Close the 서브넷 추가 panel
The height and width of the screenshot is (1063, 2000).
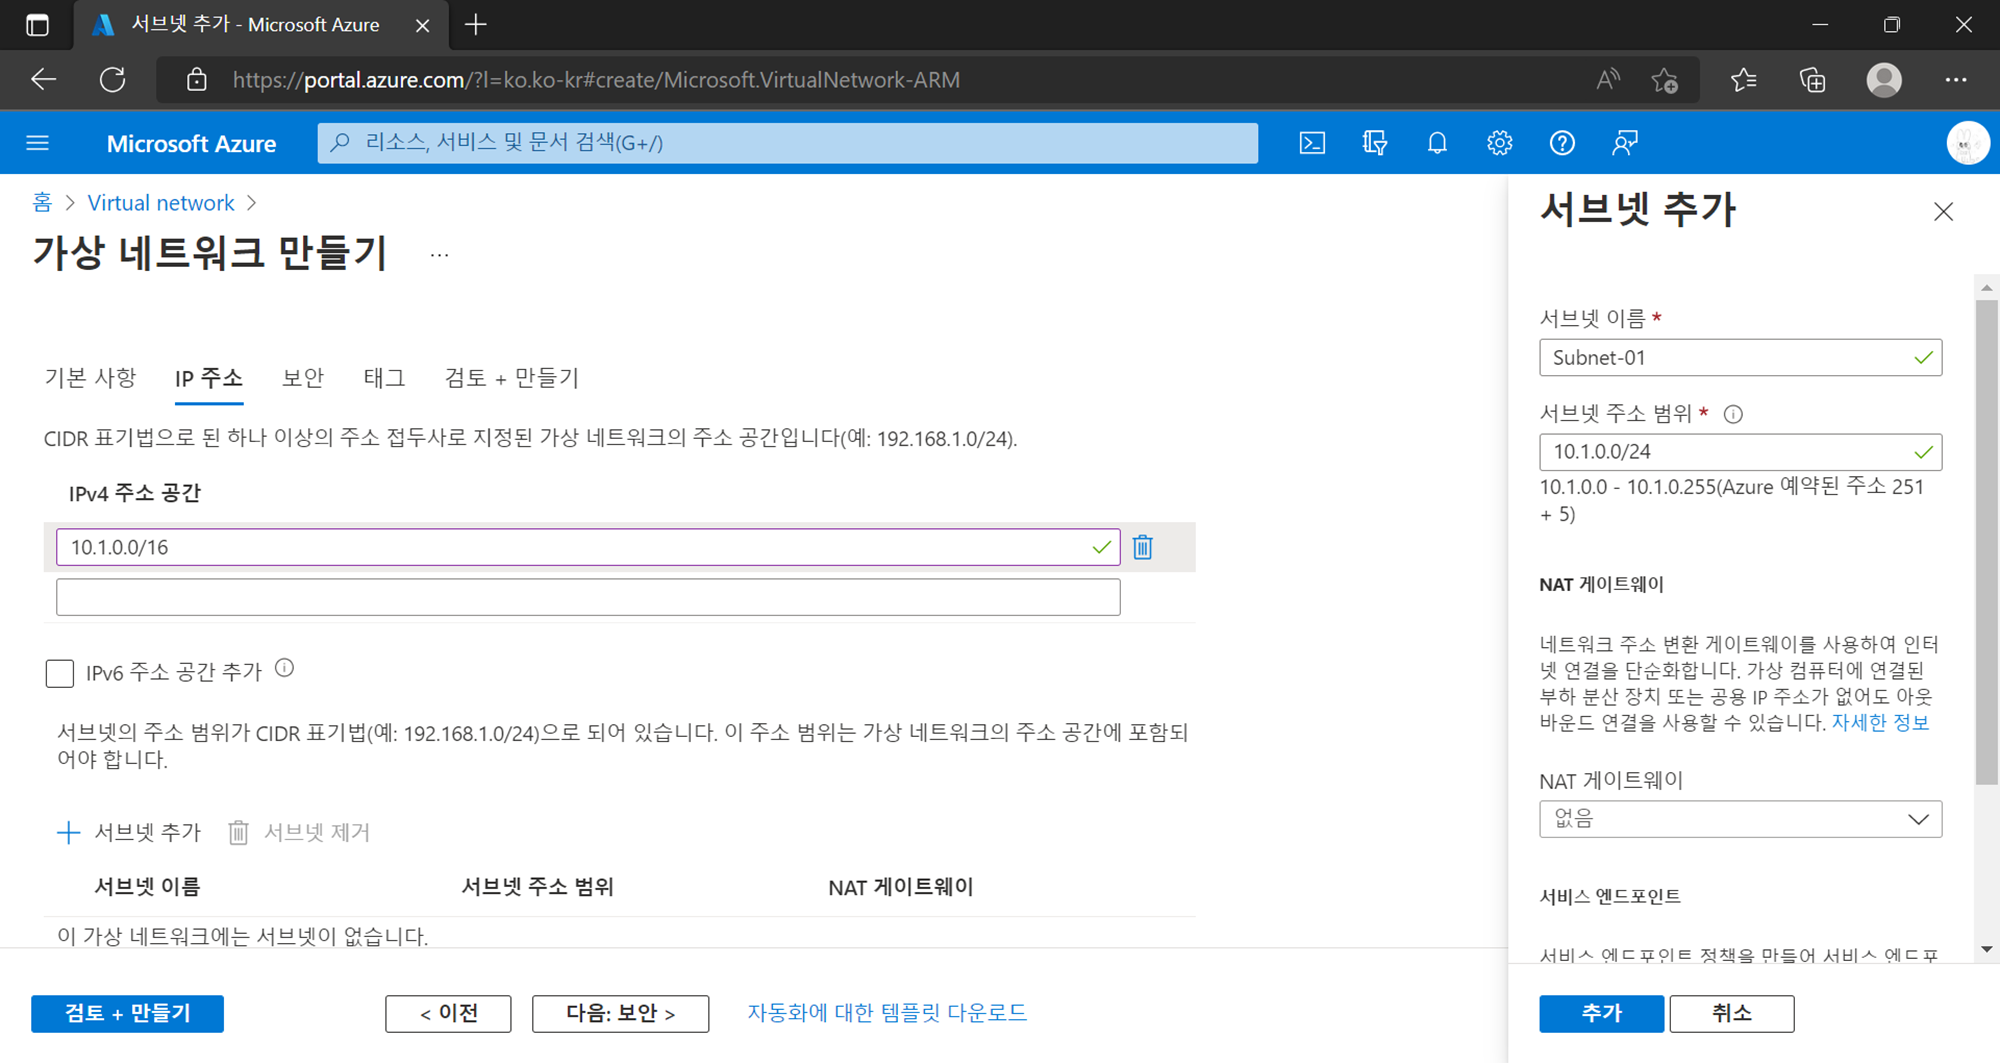(1943, 212)
